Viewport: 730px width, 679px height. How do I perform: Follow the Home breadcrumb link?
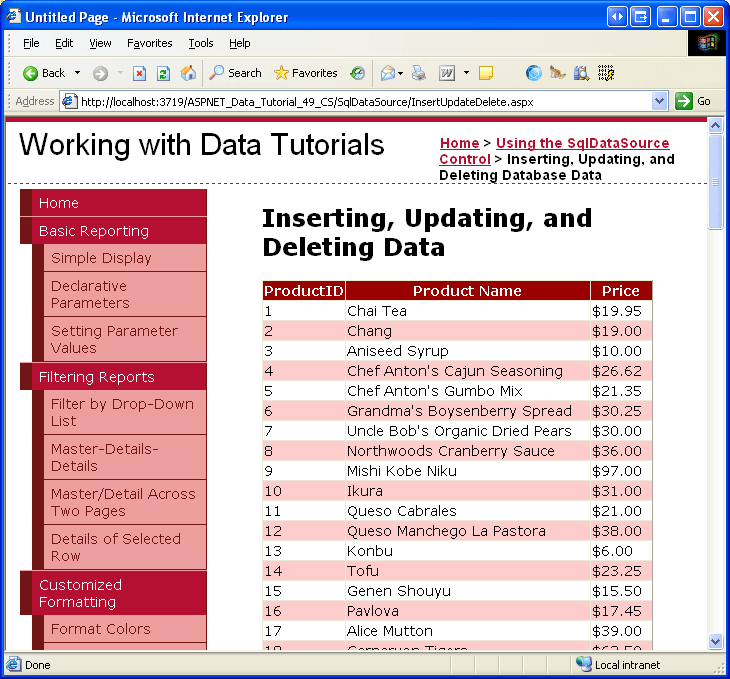click(x=459, y=143)
